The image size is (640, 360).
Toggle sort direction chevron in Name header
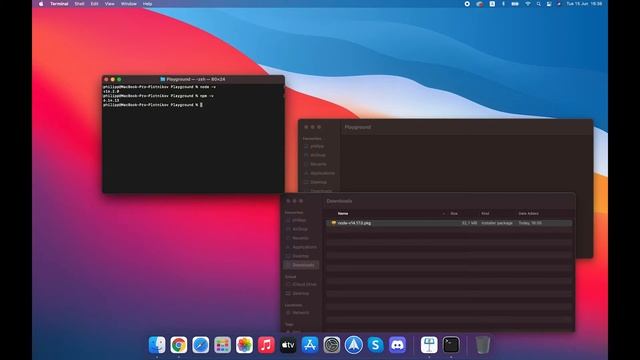coord(444,213)
